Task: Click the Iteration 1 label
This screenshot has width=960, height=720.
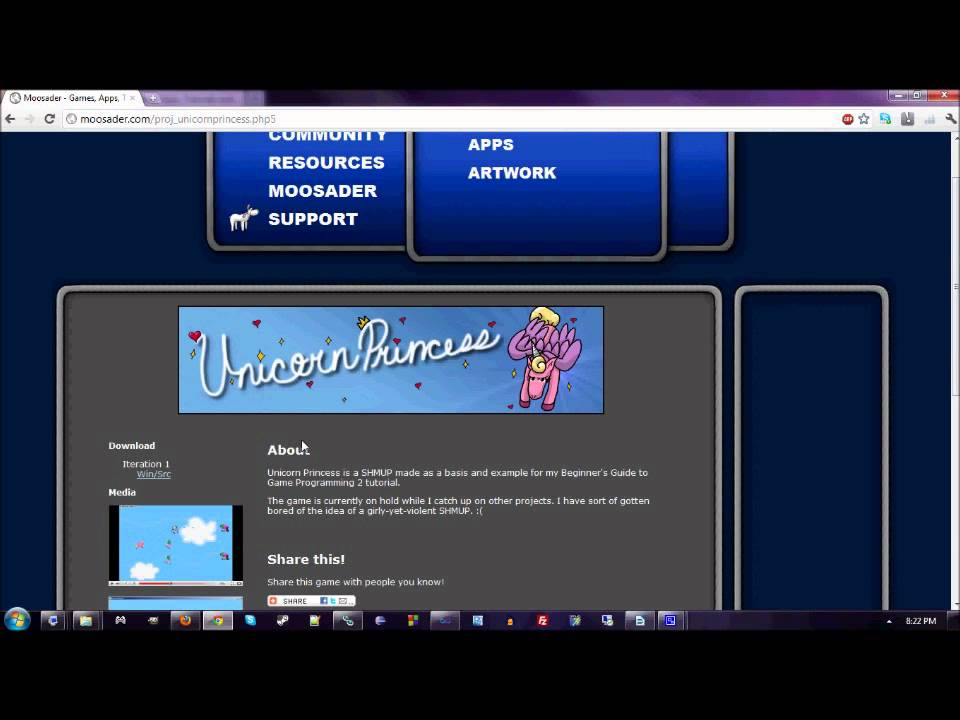Action: coord(146,464)
